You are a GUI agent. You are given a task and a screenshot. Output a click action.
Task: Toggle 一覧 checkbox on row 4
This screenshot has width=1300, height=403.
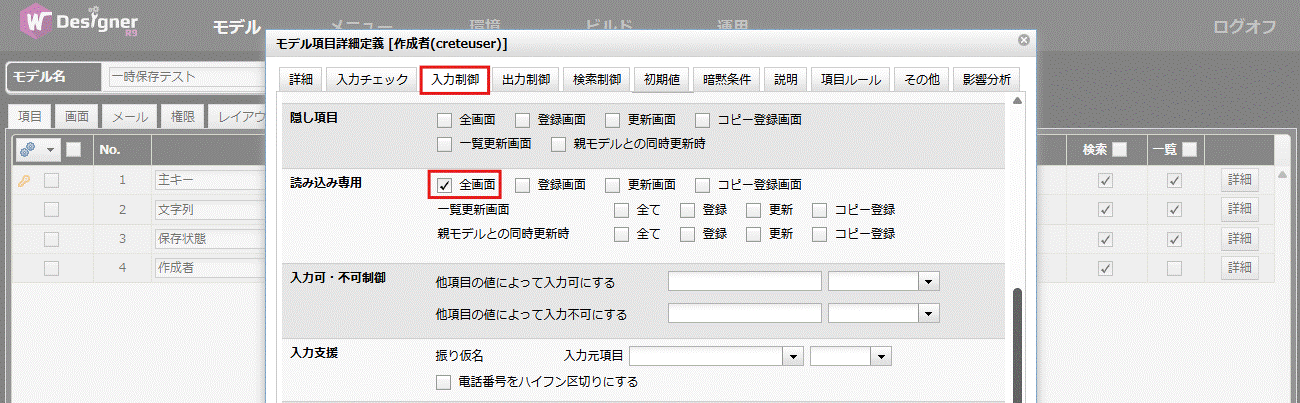(x=1175, y=268)
